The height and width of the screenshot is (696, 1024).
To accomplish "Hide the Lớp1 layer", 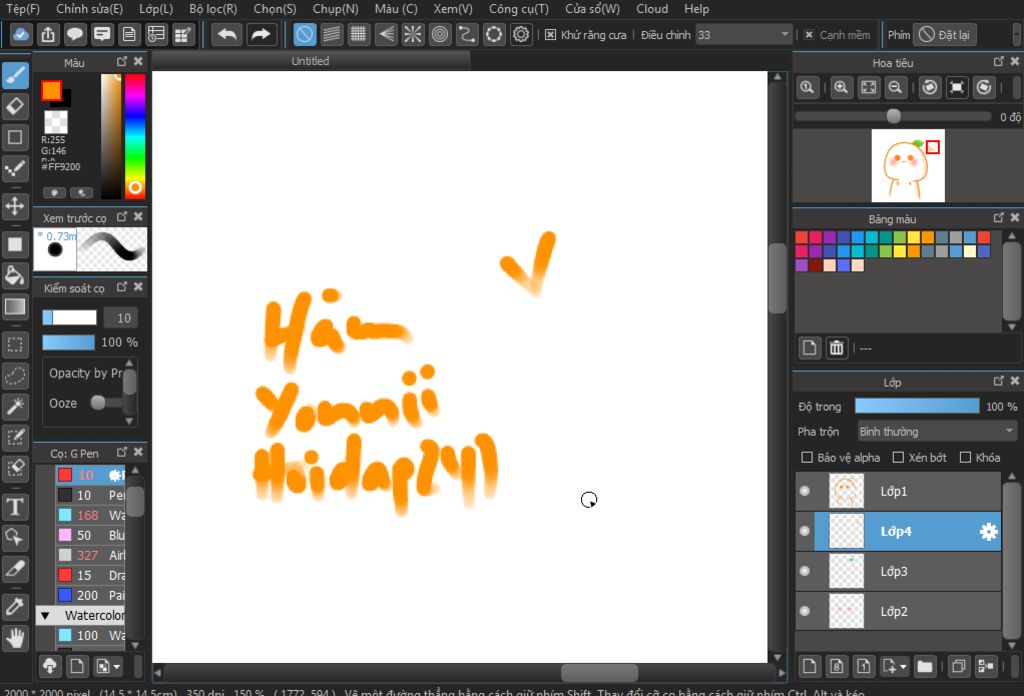I will [x=805, y=491].
